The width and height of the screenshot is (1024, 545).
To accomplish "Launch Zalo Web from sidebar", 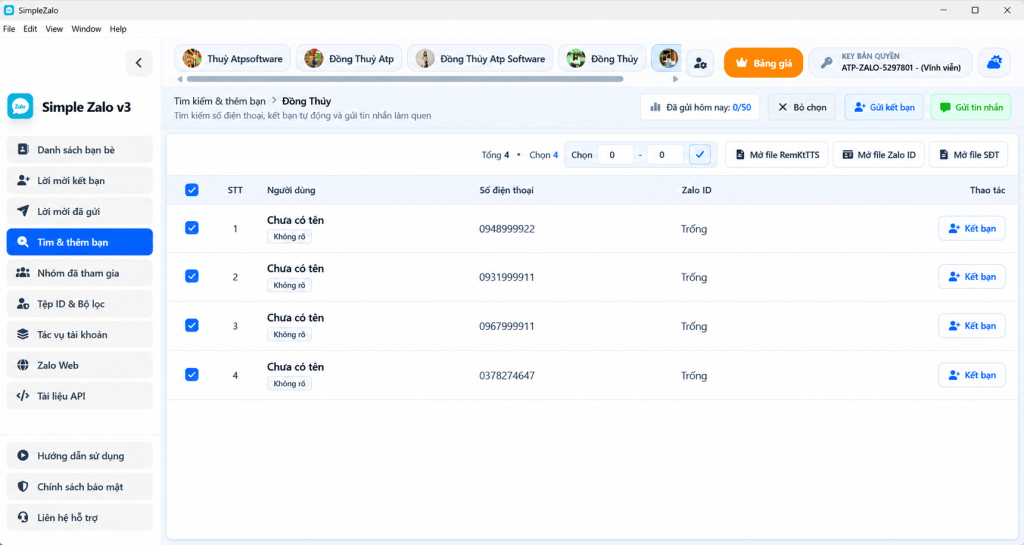I will [80, 365].
